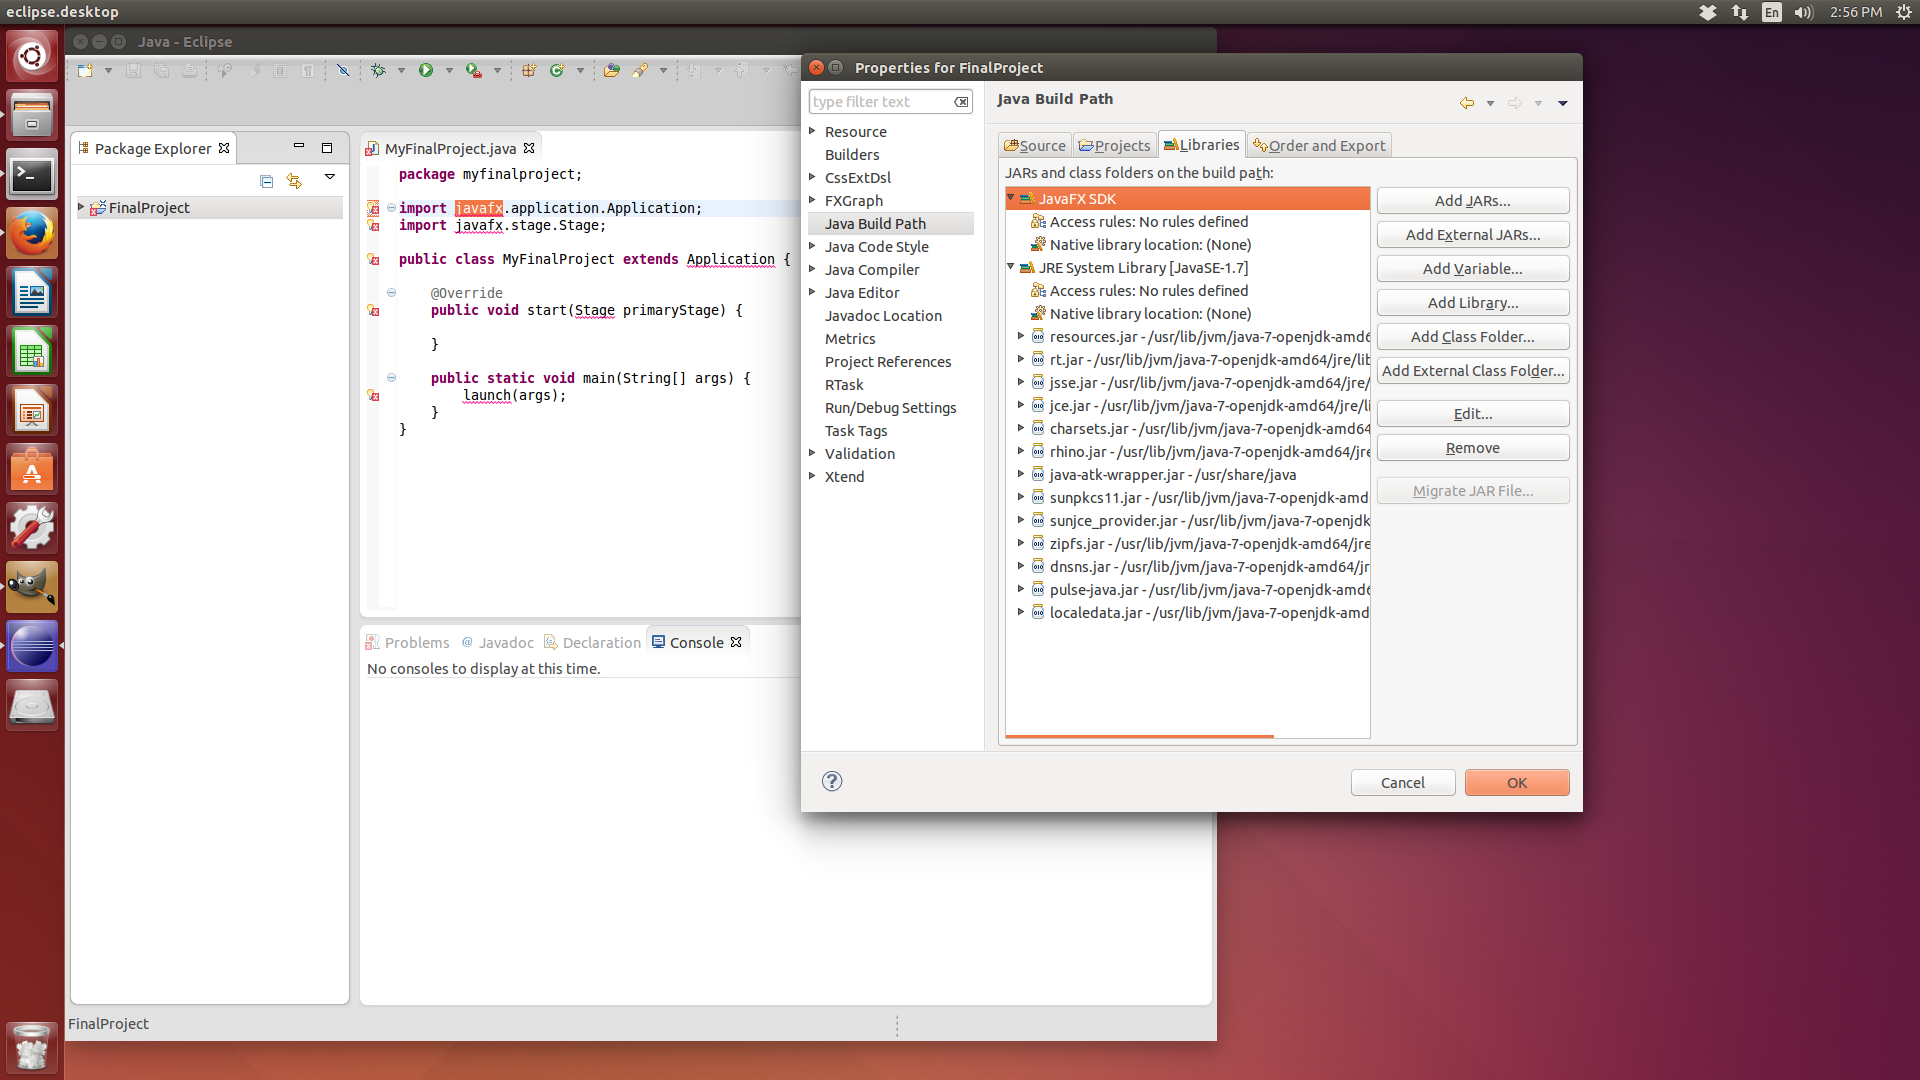Click error marker beside import javafx.application line

point(373,208)
